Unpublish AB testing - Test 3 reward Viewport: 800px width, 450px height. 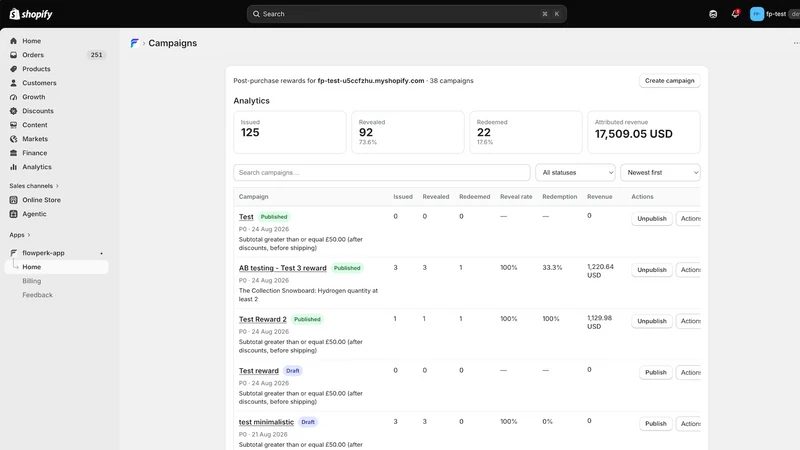[652, 269]
